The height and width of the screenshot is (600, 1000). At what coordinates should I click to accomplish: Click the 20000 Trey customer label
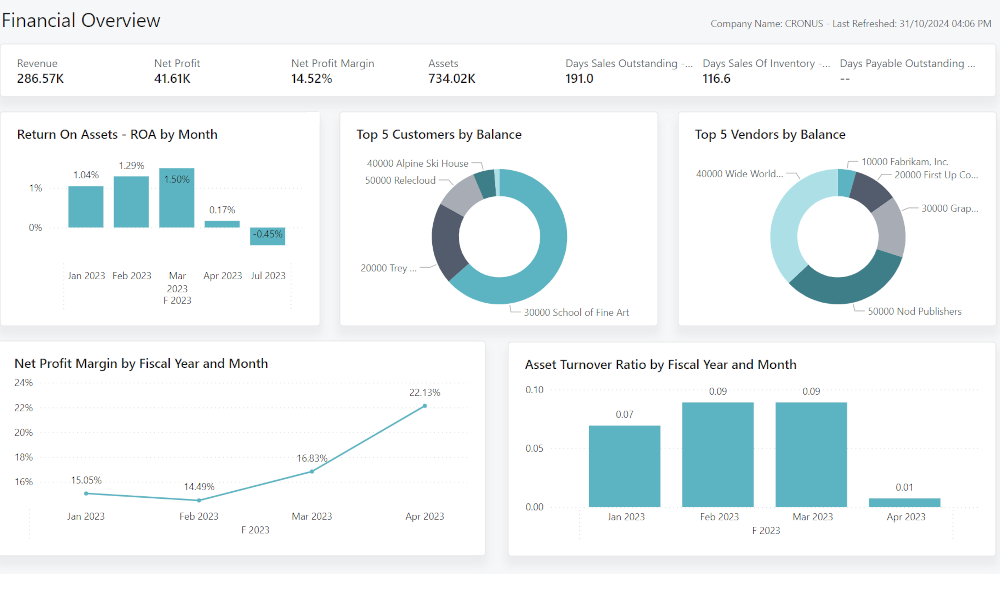[388, 268]
